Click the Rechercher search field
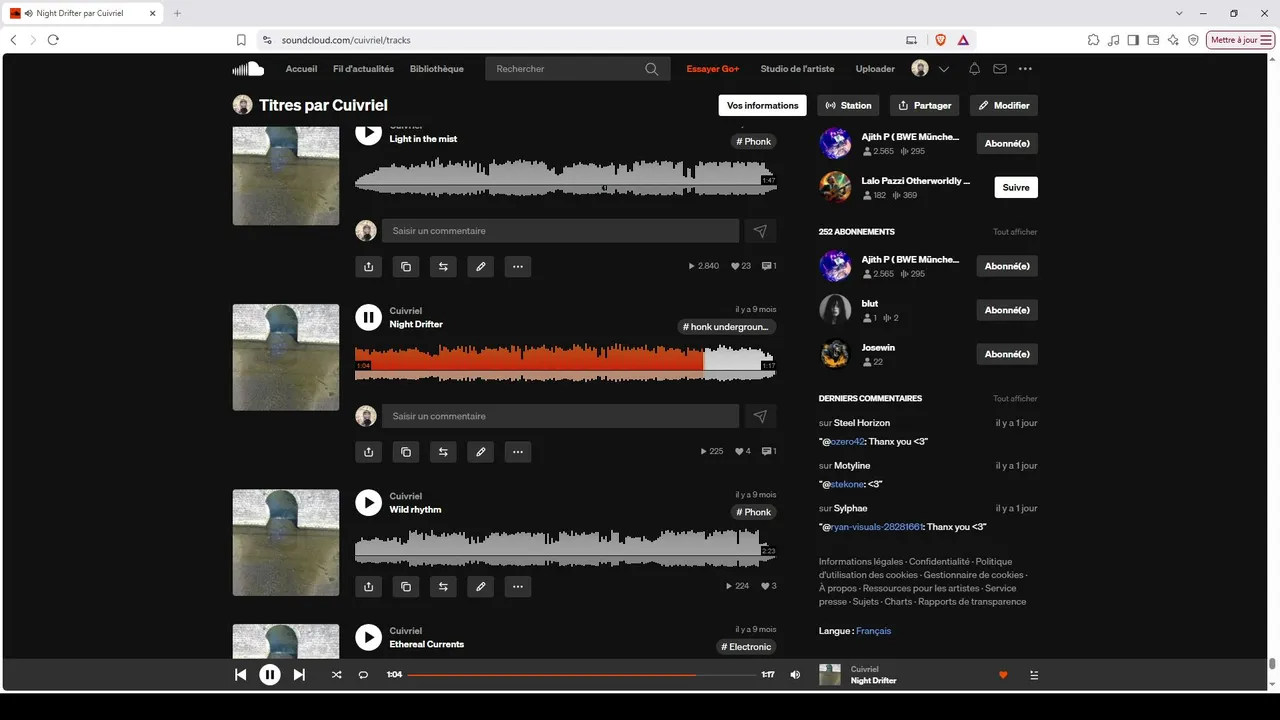This screenshot has width=1280, height=720. click(x=577, y=69)
